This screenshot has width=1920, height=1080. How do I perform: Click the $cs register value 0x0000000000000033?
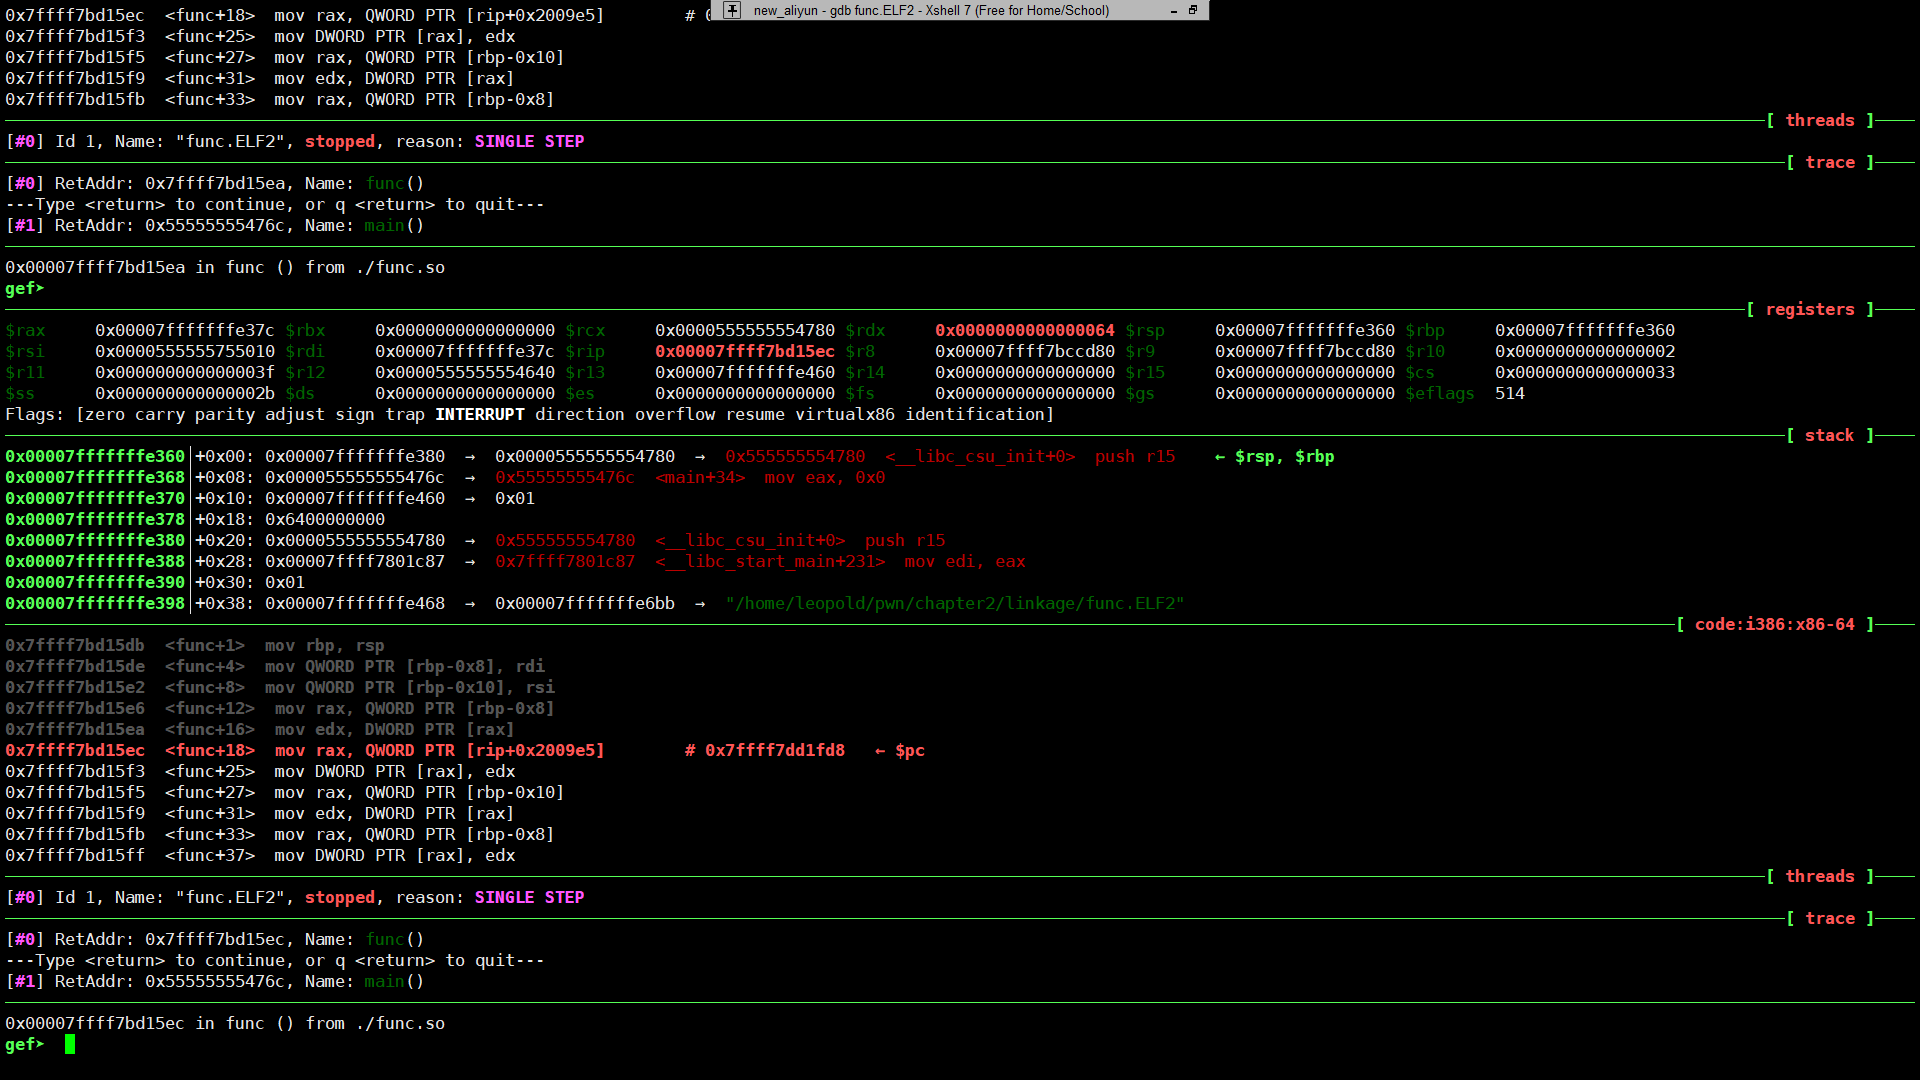coord(1585,372)
